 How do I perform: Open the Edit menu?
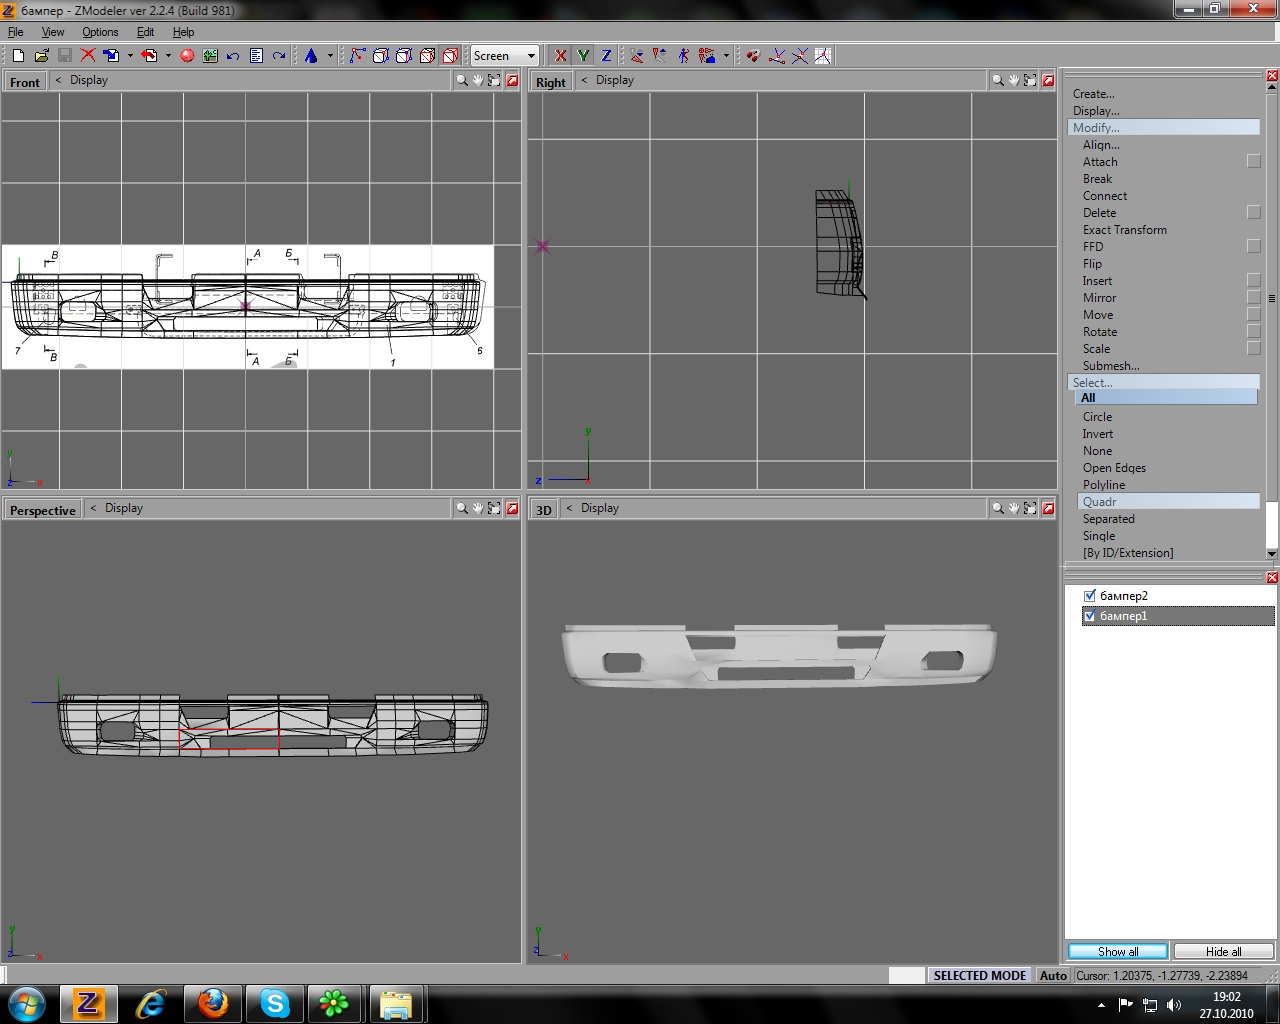tap(145, 32)
